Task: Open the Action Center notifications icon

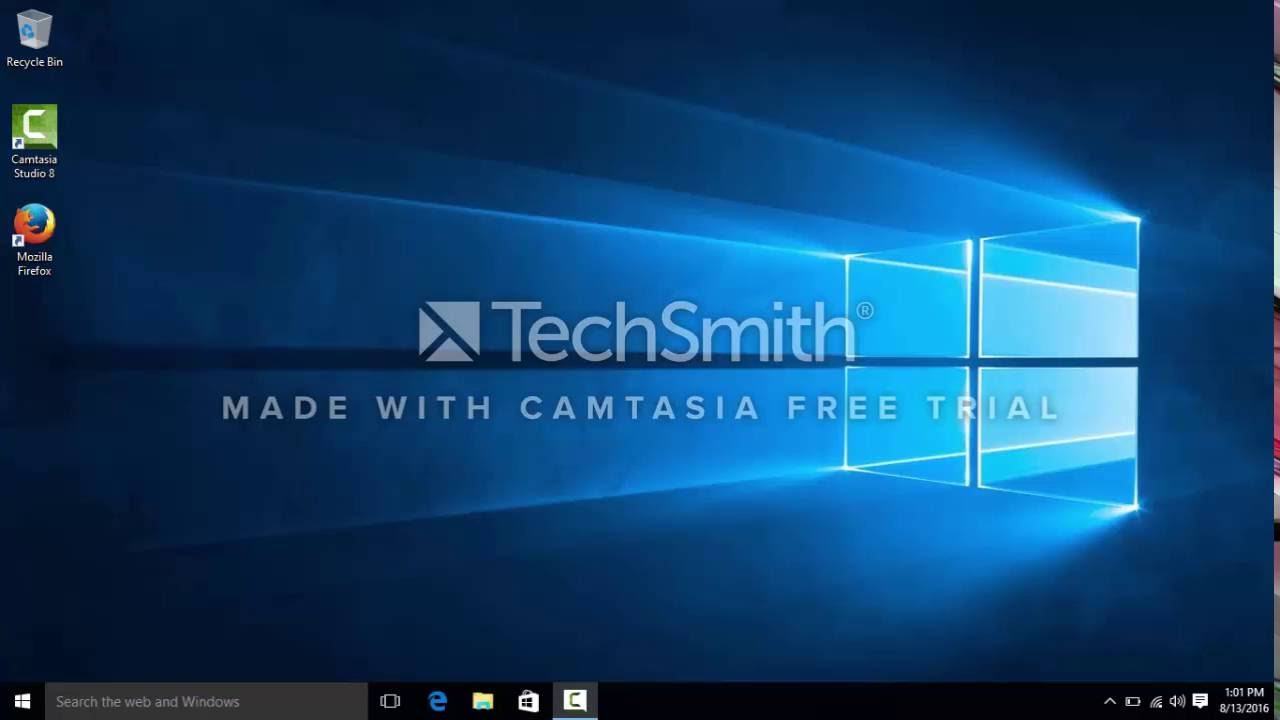Action: (x=1200, y=701)
